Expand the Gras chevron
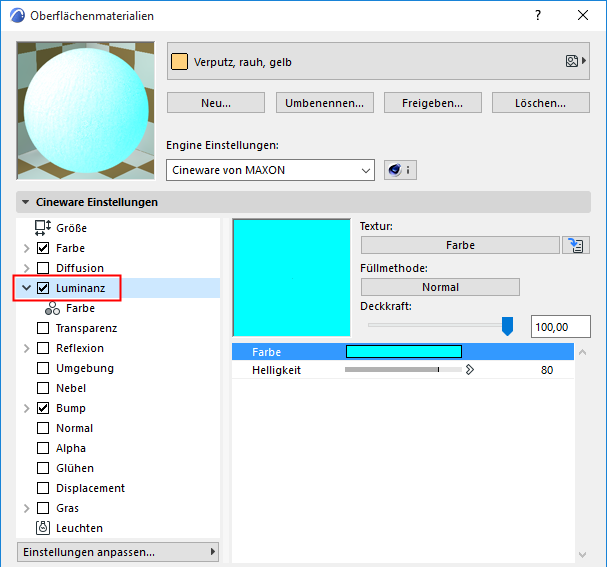The height and width of the screenshot is (567, 607). coord(26,508)
